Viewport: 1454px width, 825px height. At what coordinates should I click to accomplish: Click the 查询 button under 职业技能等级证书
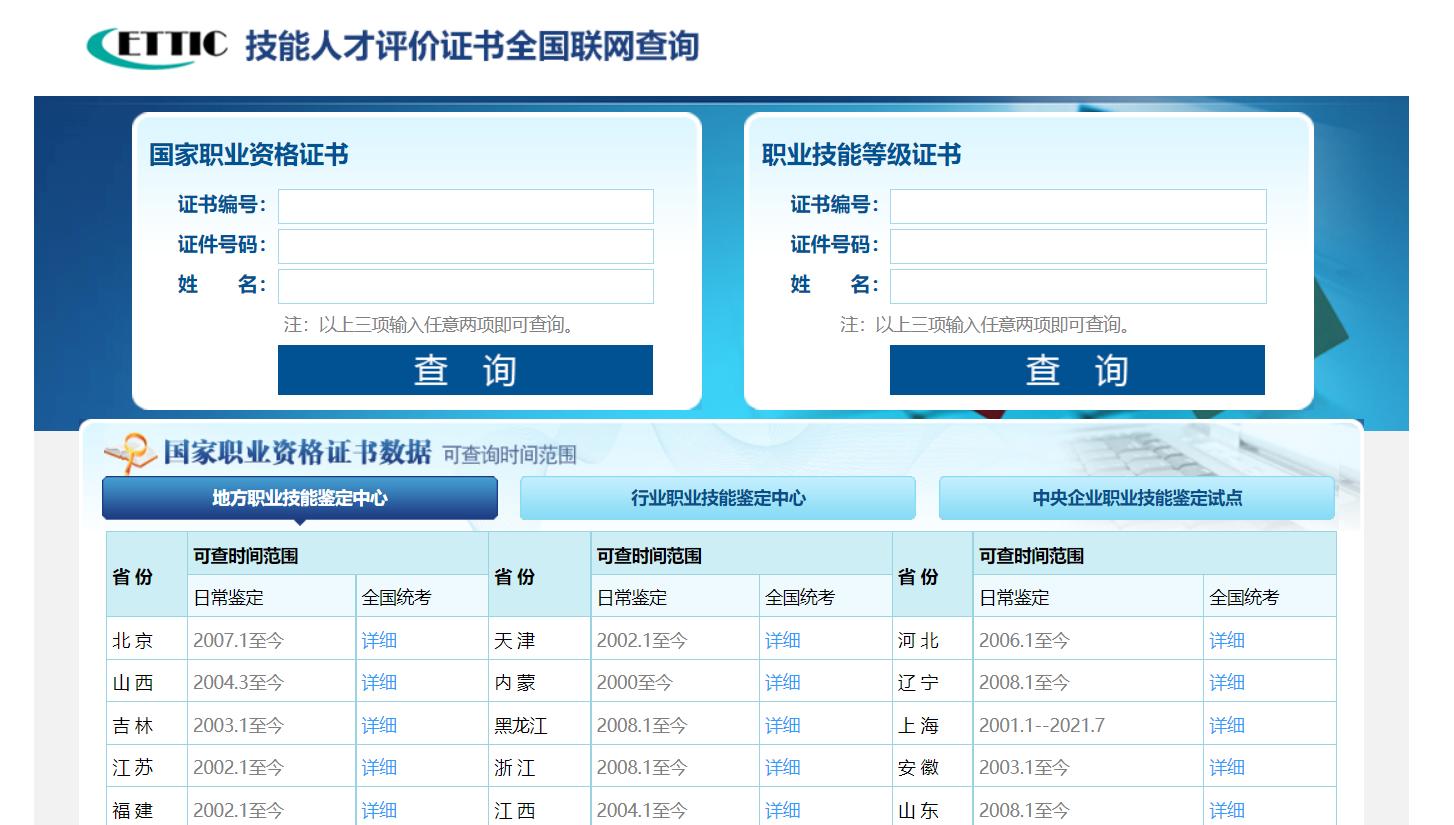click(1077, 369)
